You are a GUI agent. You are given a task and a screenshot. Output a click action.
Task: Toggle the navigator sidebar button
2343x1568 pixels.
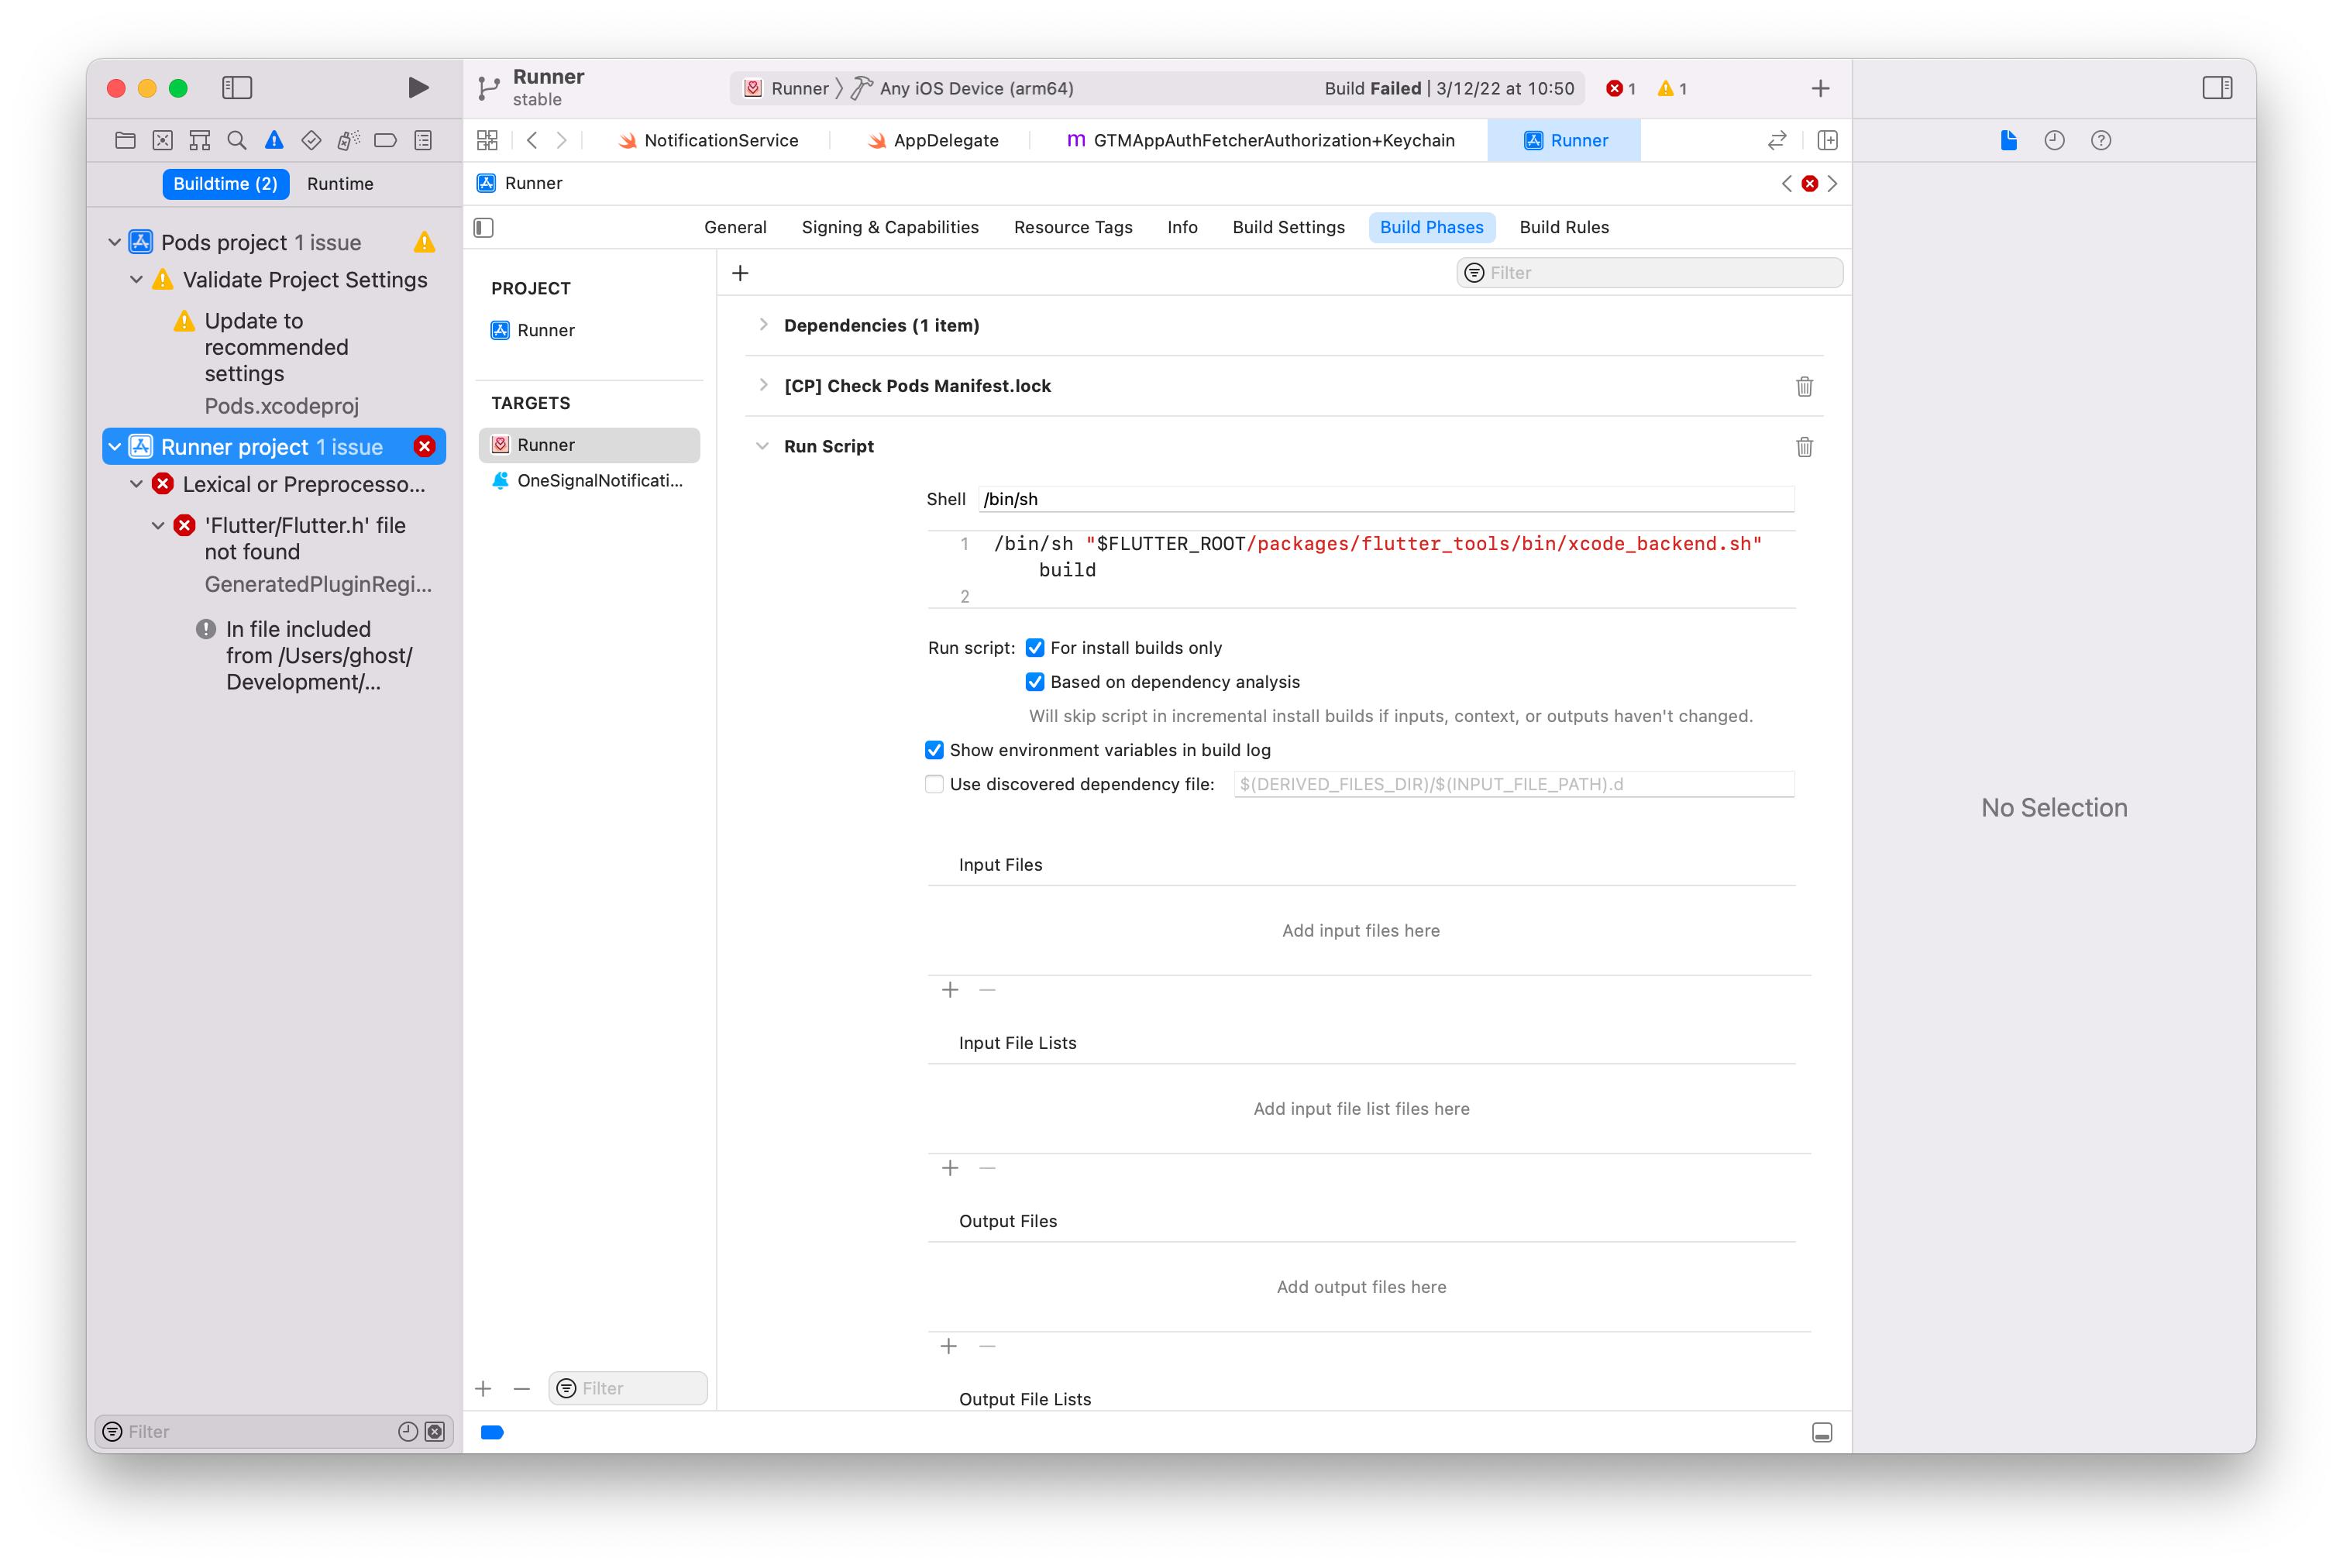coord(237,88)
